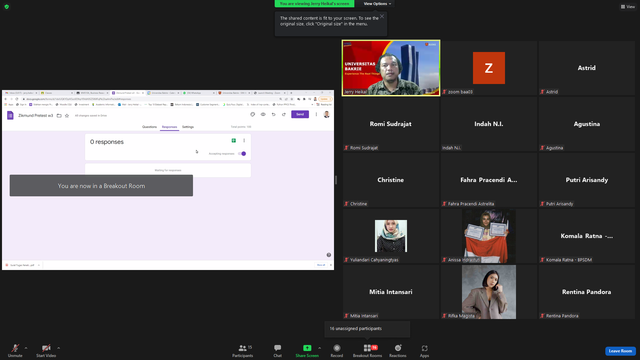Open the Reactions menu
This screenshot has width=640, height=360.
[x=398, y=350]
